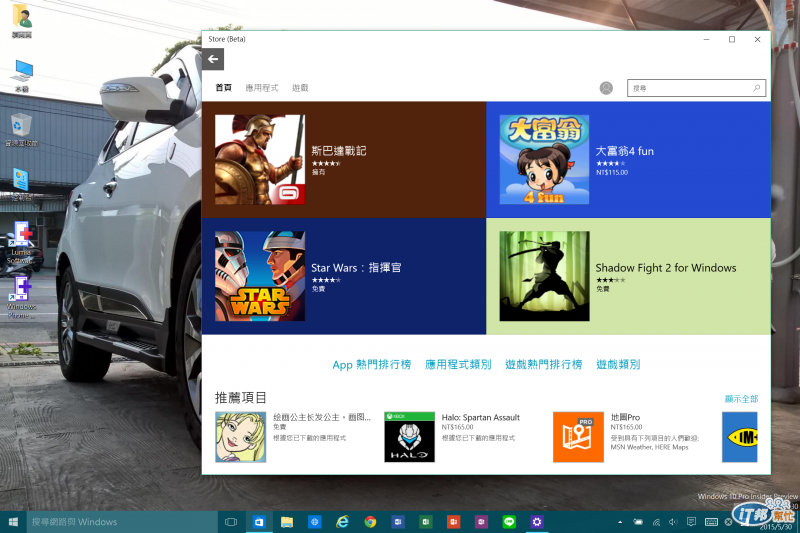
Task: Click the Store icon on the taskbar
Action: pos(259,522)
